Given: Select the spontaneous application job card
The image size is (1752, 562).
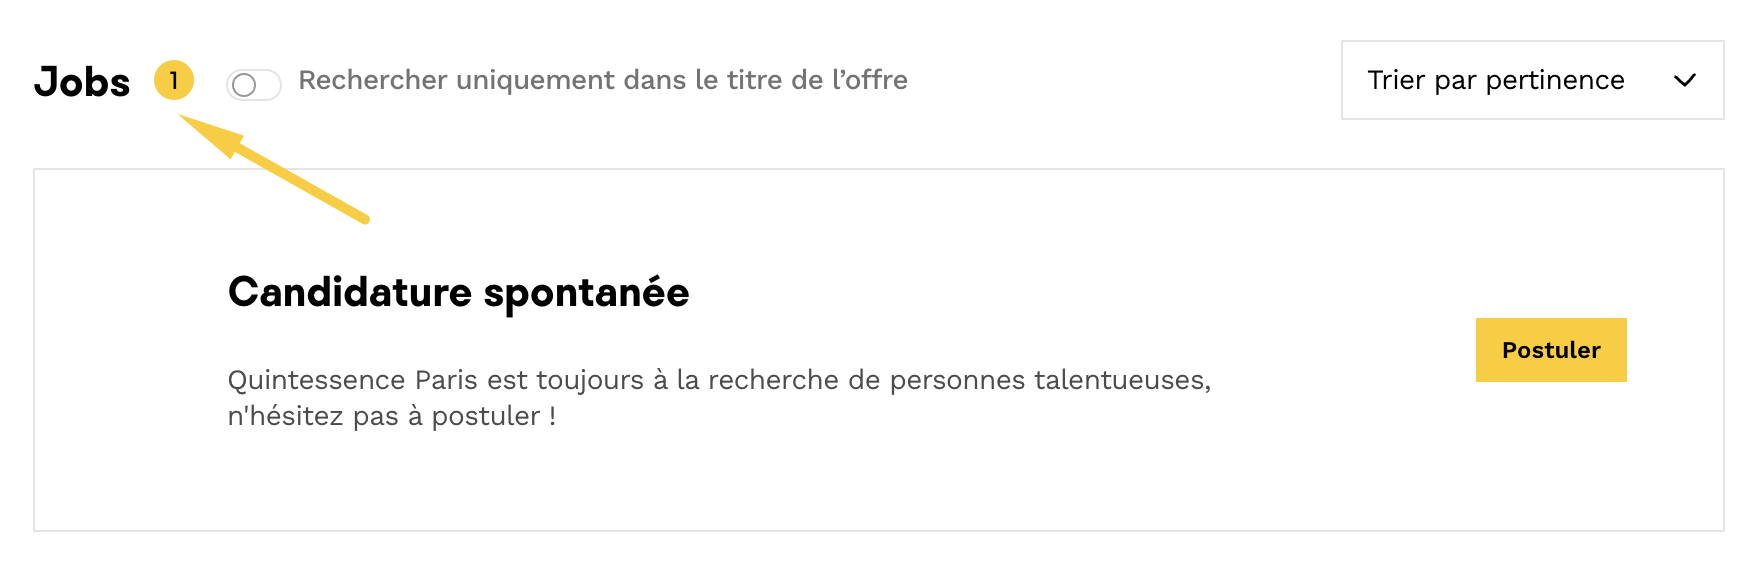Looking at the screenshot, I should [x=878, y=480].
